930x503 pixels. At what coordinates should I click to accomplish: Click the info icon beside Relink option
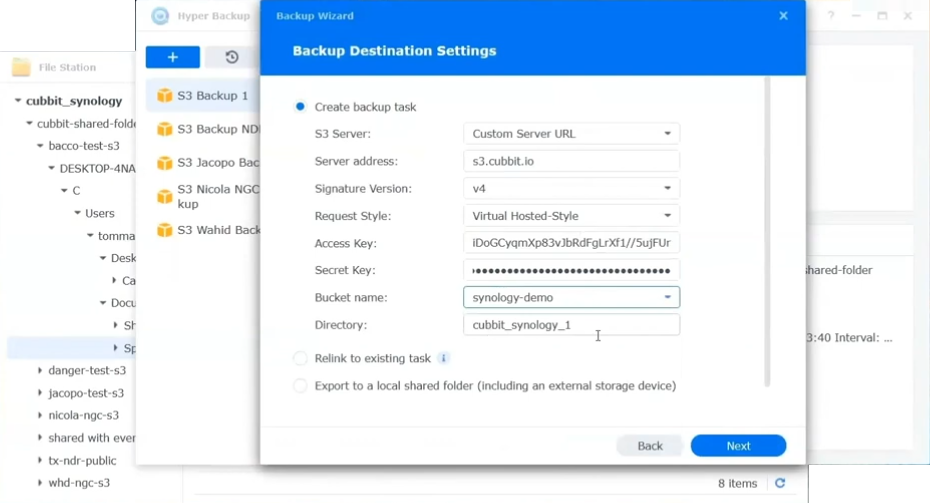(x=444, y=358)
